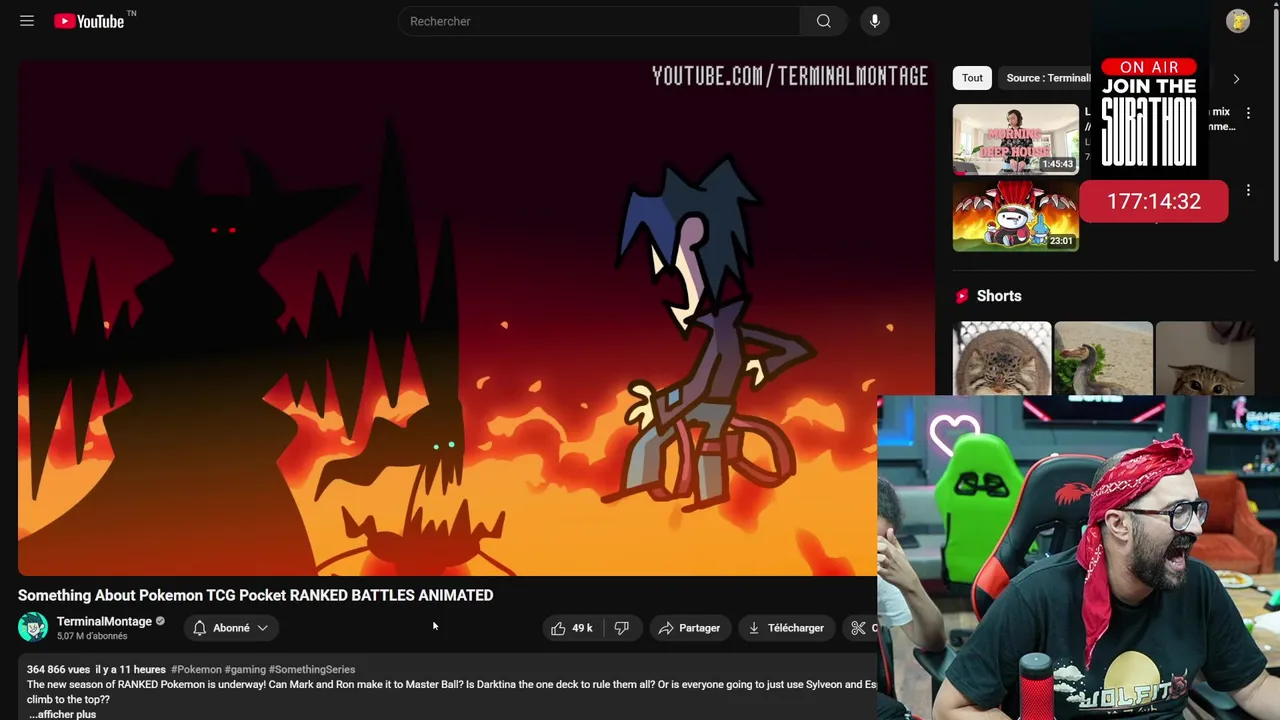Click the notification bell on Abonné button
1280x720 pixels.
pos(199,628)
